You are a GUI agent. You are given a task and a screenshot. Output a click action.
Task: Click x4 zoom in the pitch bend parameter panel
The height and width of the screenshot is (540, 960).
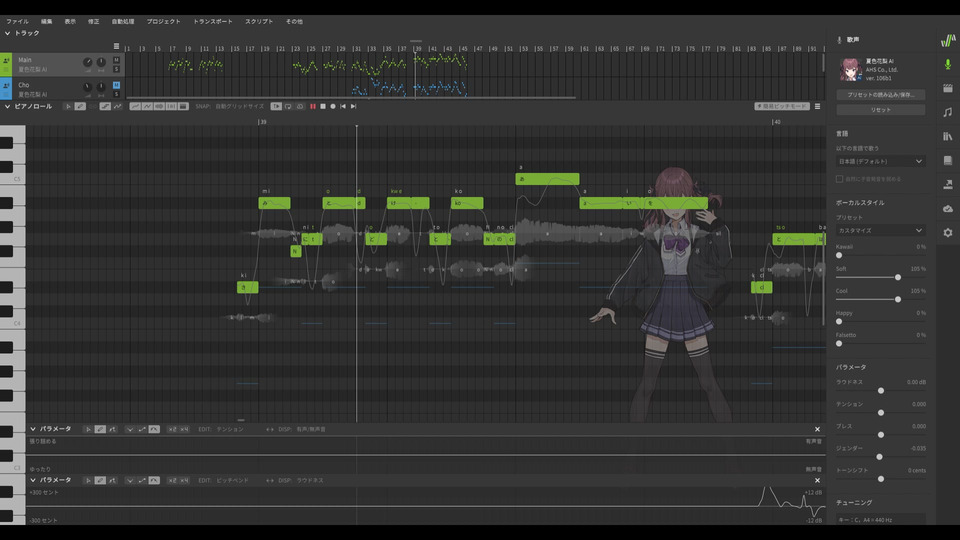coord(184,481)
